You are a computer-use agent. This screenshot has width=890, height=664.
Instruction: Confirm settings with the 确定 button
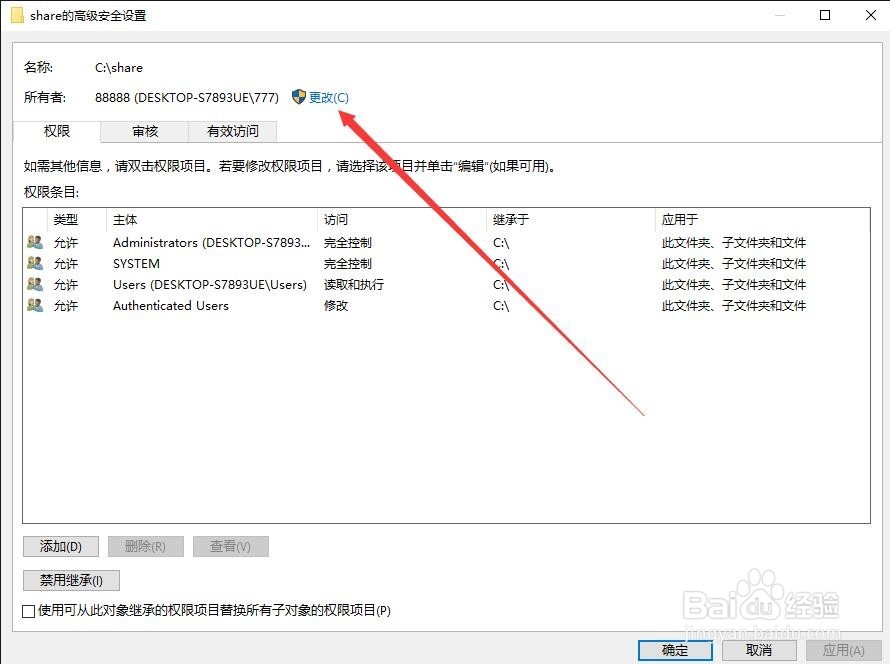point(674,650)
